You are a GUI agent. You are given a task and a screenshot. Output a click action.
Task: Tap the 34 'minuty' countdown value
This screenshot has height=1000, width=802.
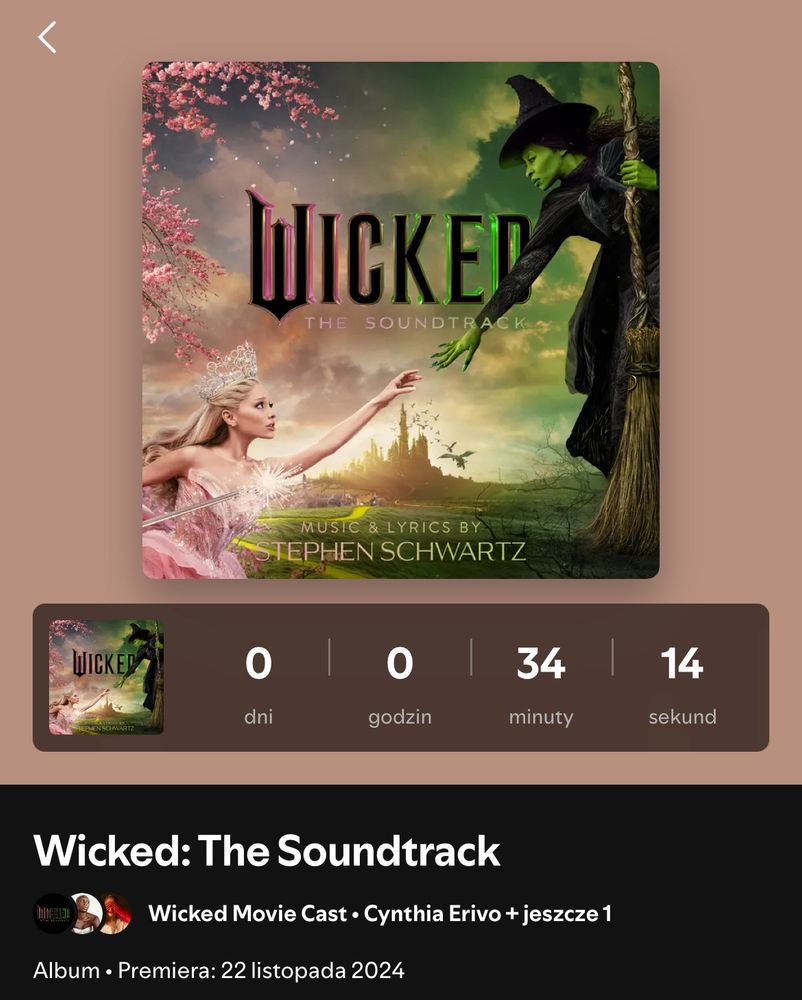point(541,663)
